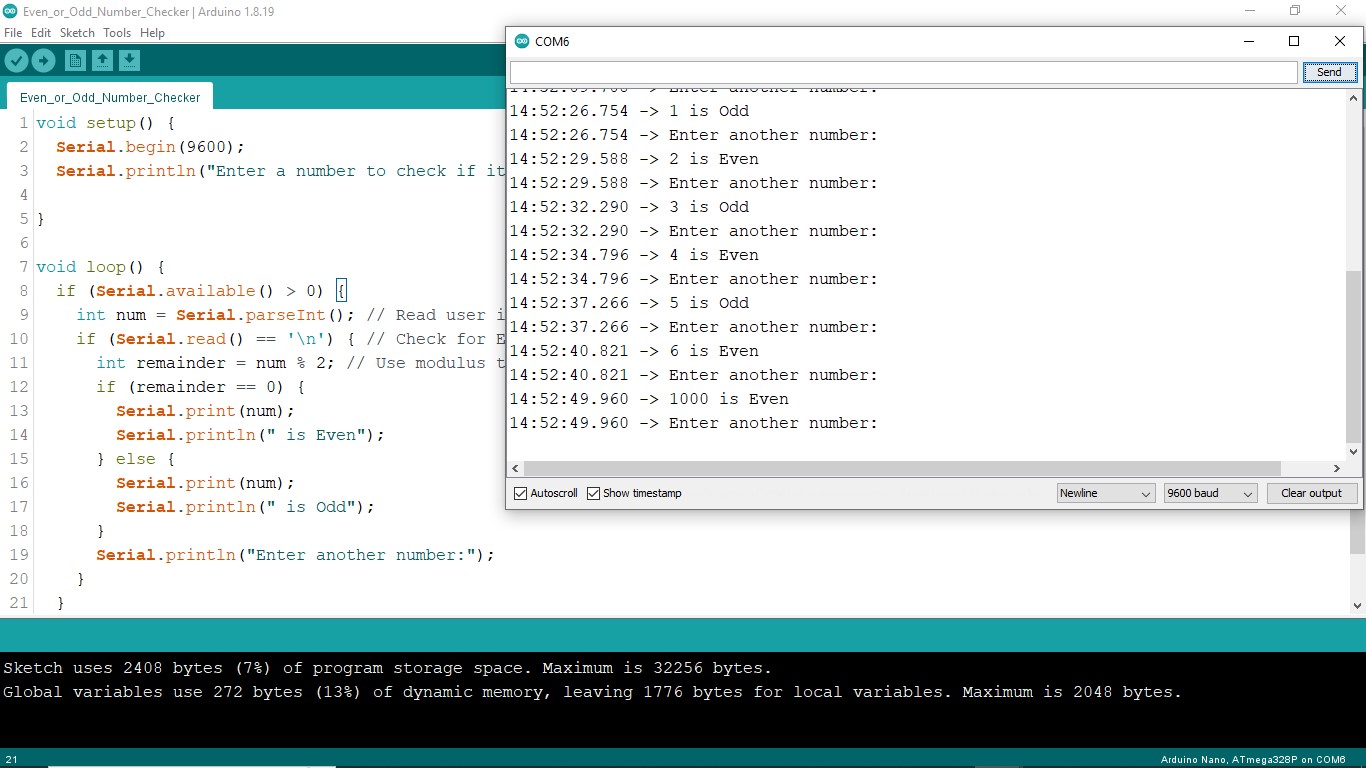Click 'Arduino Nano, ATmega328P on COM6' status text
Viewport: 1366px width, 768px height.
[x=1253, y=760]
